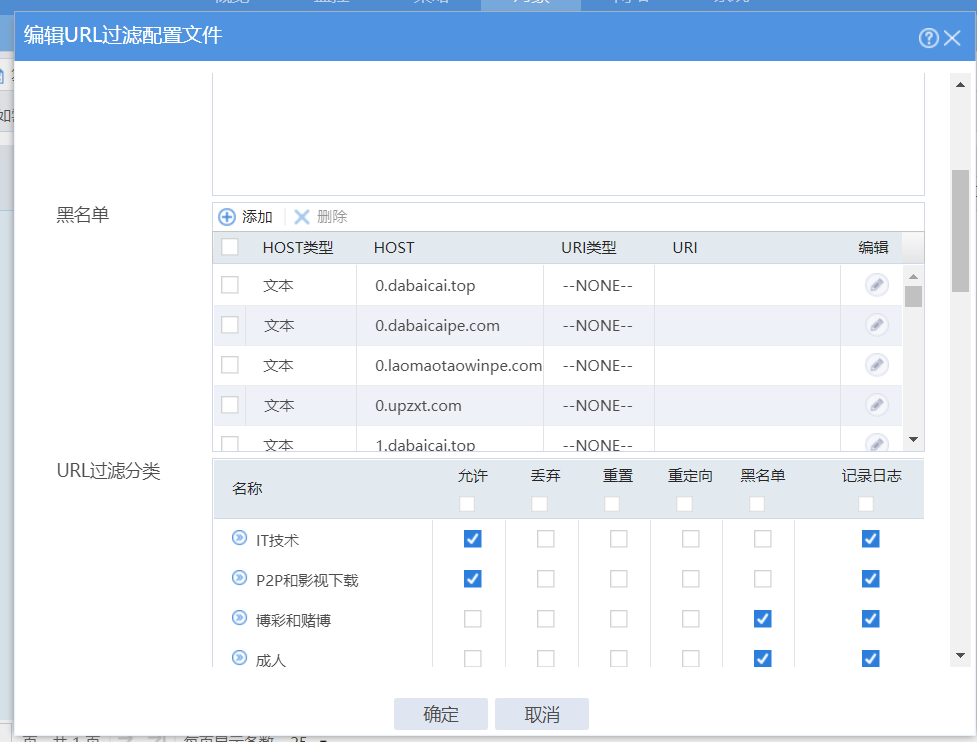Edit the 0.dabaicaipe.com entry pencil icon

(876, 325)
